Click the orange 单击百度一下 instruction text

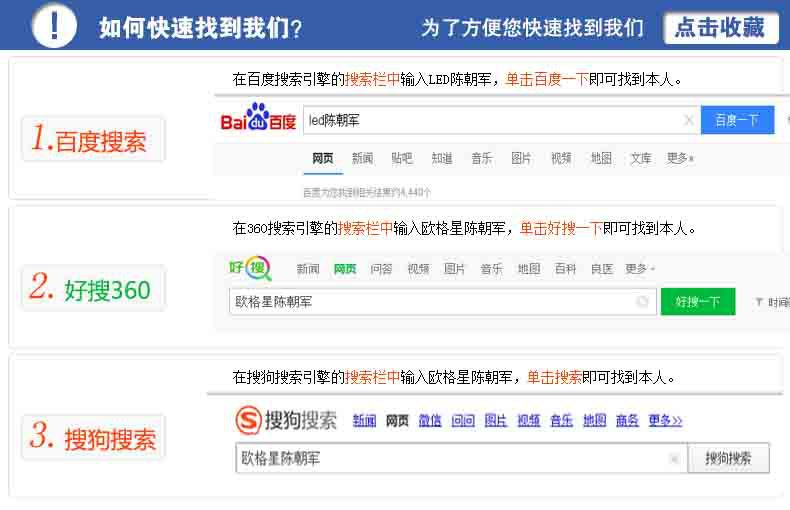tap(547, 79)
